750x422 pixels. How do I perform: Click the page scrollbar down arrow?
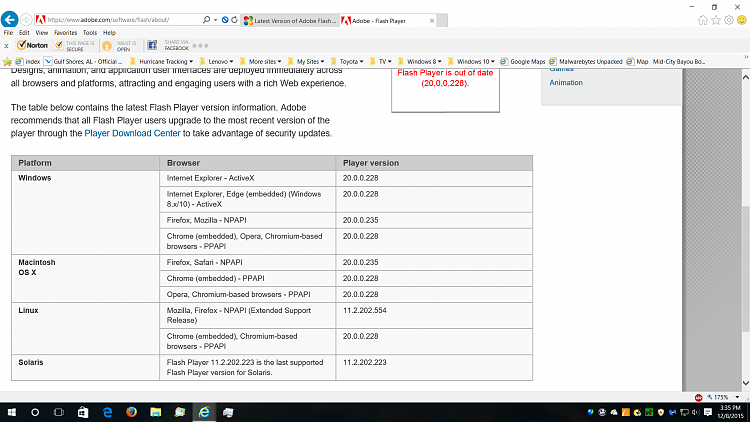[746, 383]
